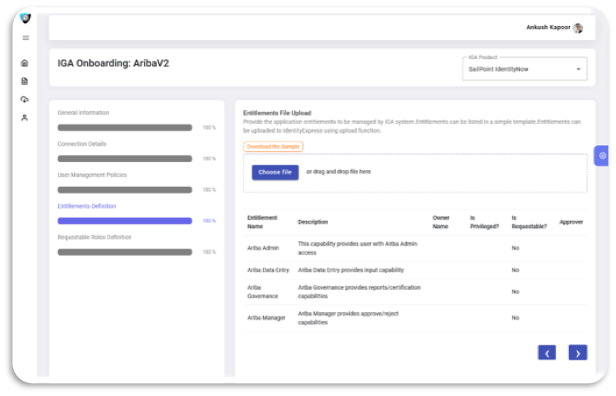Select the Ariba Admin entitlement row
Viewport: 616px width, 396px height.
coord(415,248)
